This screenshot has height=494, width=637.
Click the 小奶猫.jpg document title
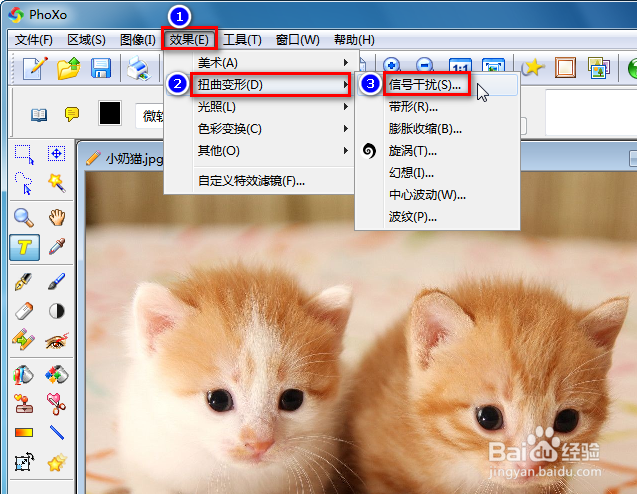tap(134, 159)
